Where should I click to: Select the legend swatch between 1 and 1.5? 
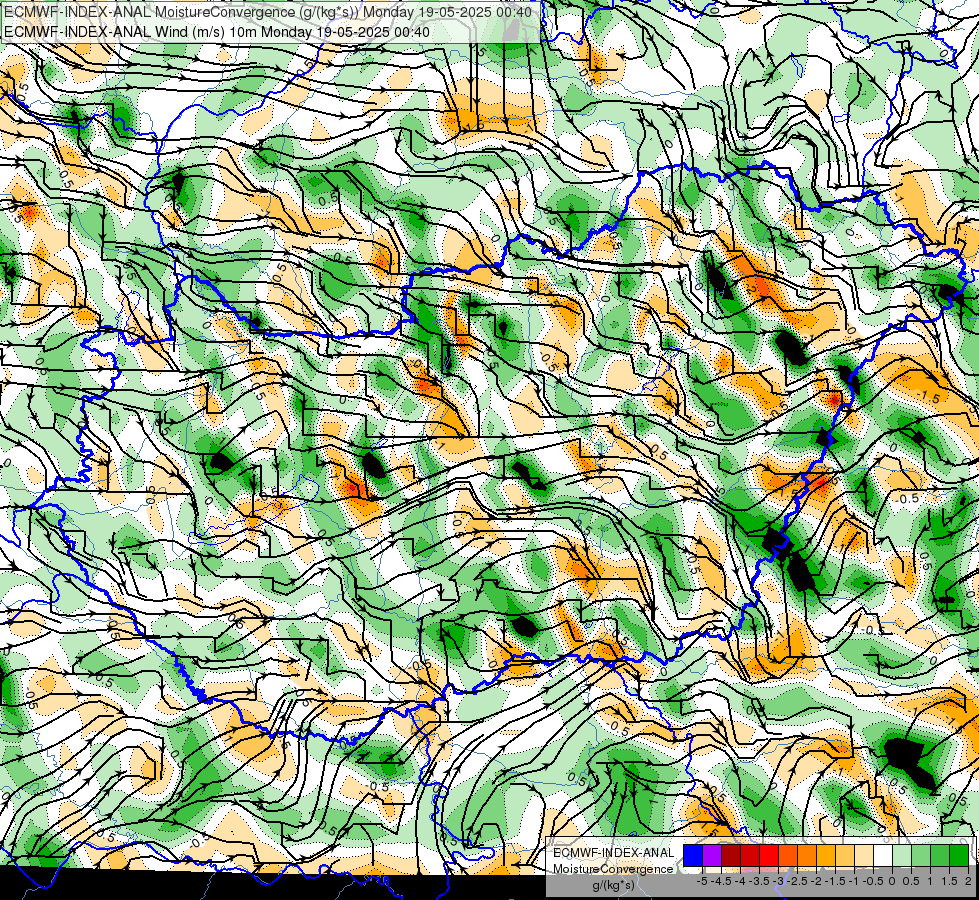click(940, 856)
